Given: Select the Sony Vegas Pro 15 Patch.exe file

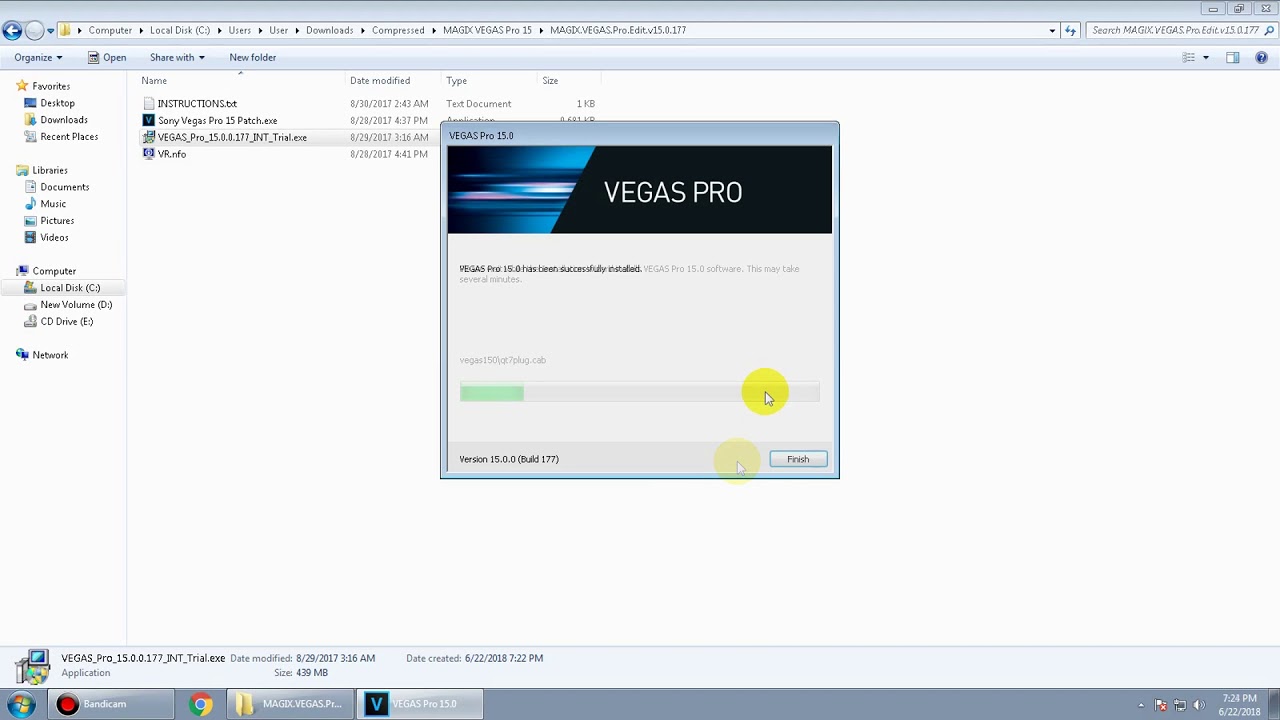Looking at the screenshot, I should pos(218,120).
